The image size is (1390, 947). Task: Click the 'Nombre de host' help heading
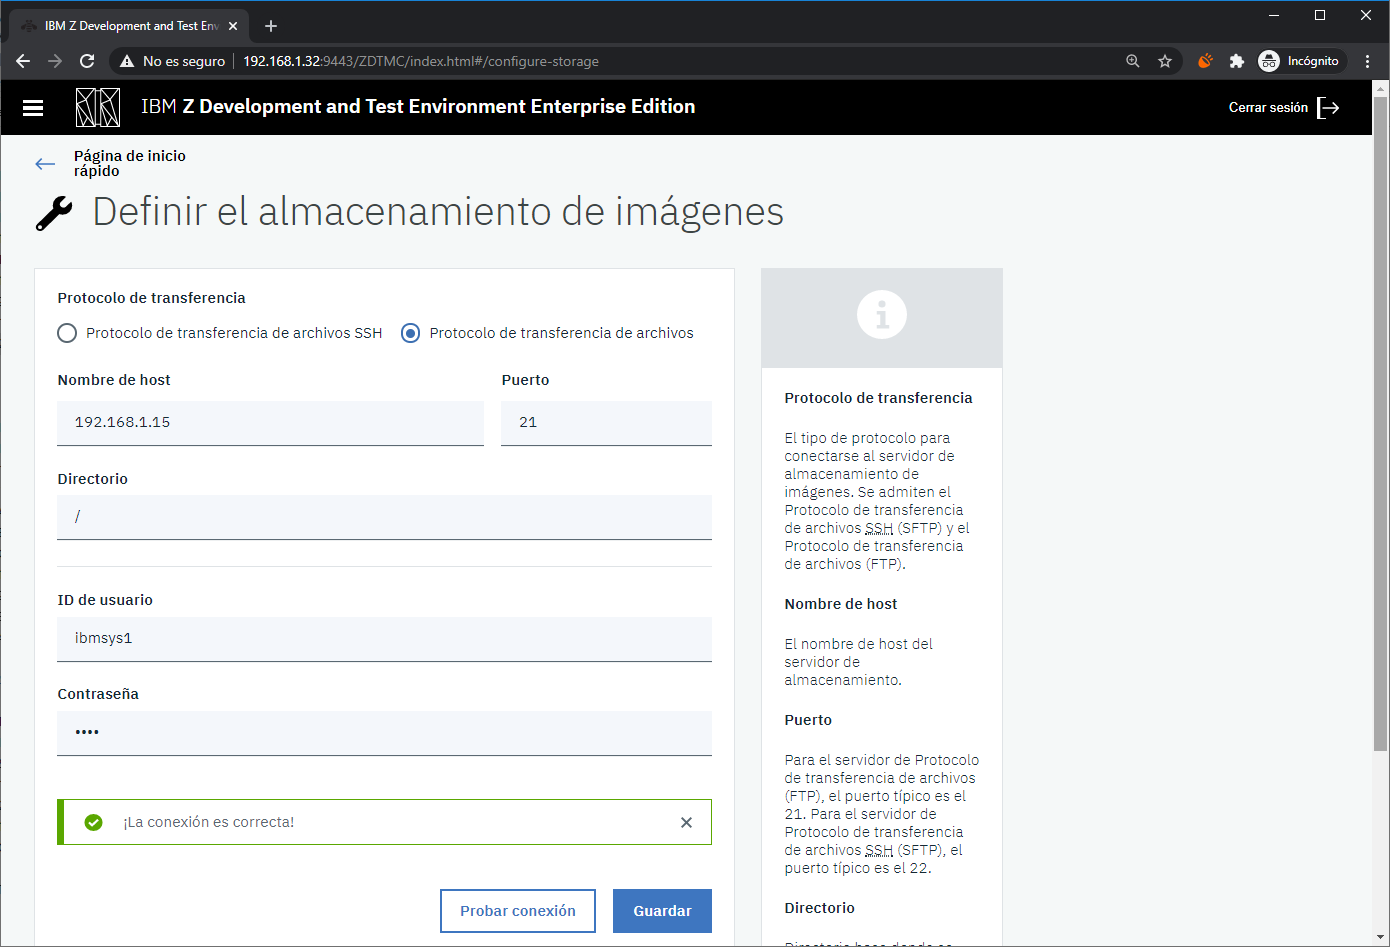click(841, 604)
